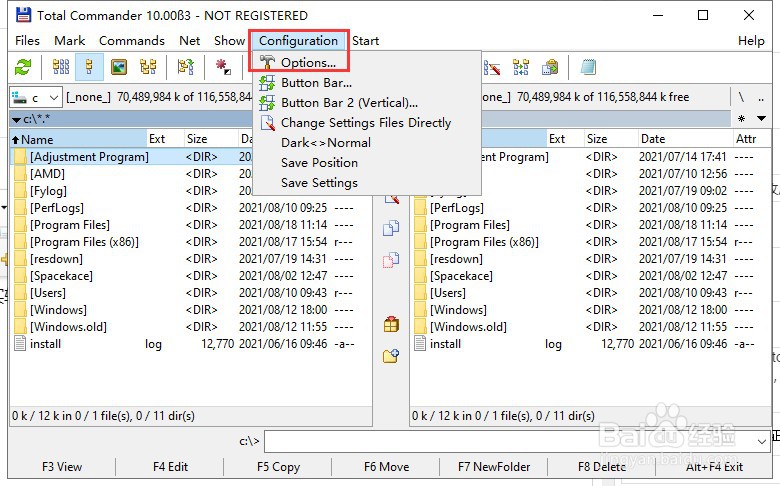Click the red dashed move icon in vertical bar
Viewport: 780px width, 486px height.
tap(391, 260)
